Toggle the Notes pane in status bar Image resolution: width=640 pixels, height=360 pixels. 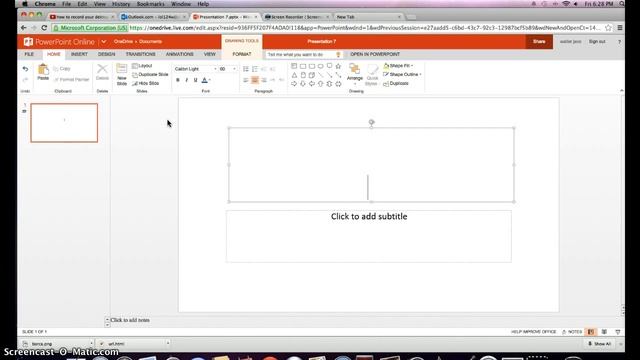click(x=572, y=332)
